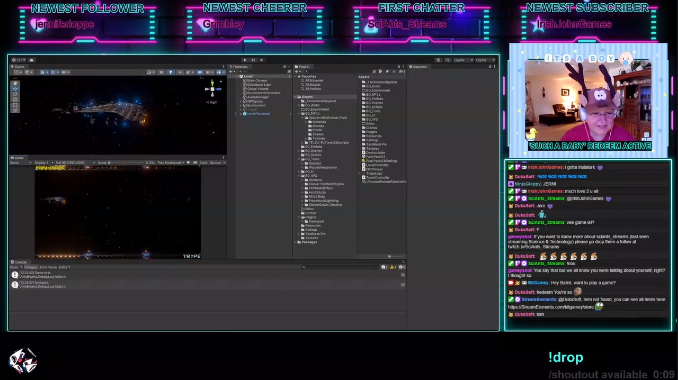The width and height of the screenshot is (678, 380).
Task: Select the Rotate tool in Scene
Action: [x=15, y=94]
